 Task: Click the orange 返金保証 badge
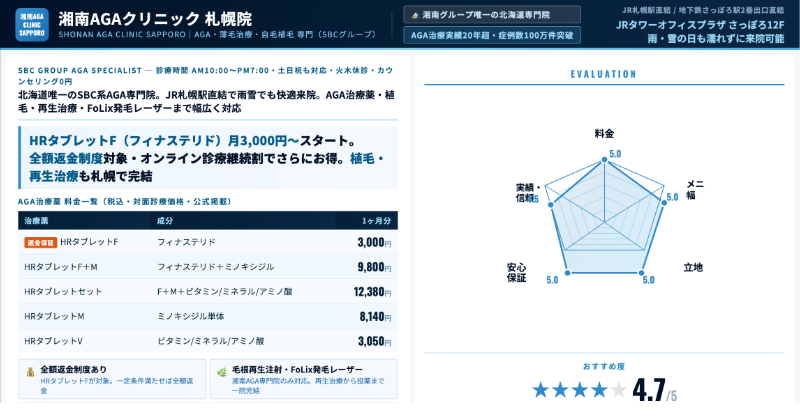[40, 243]
